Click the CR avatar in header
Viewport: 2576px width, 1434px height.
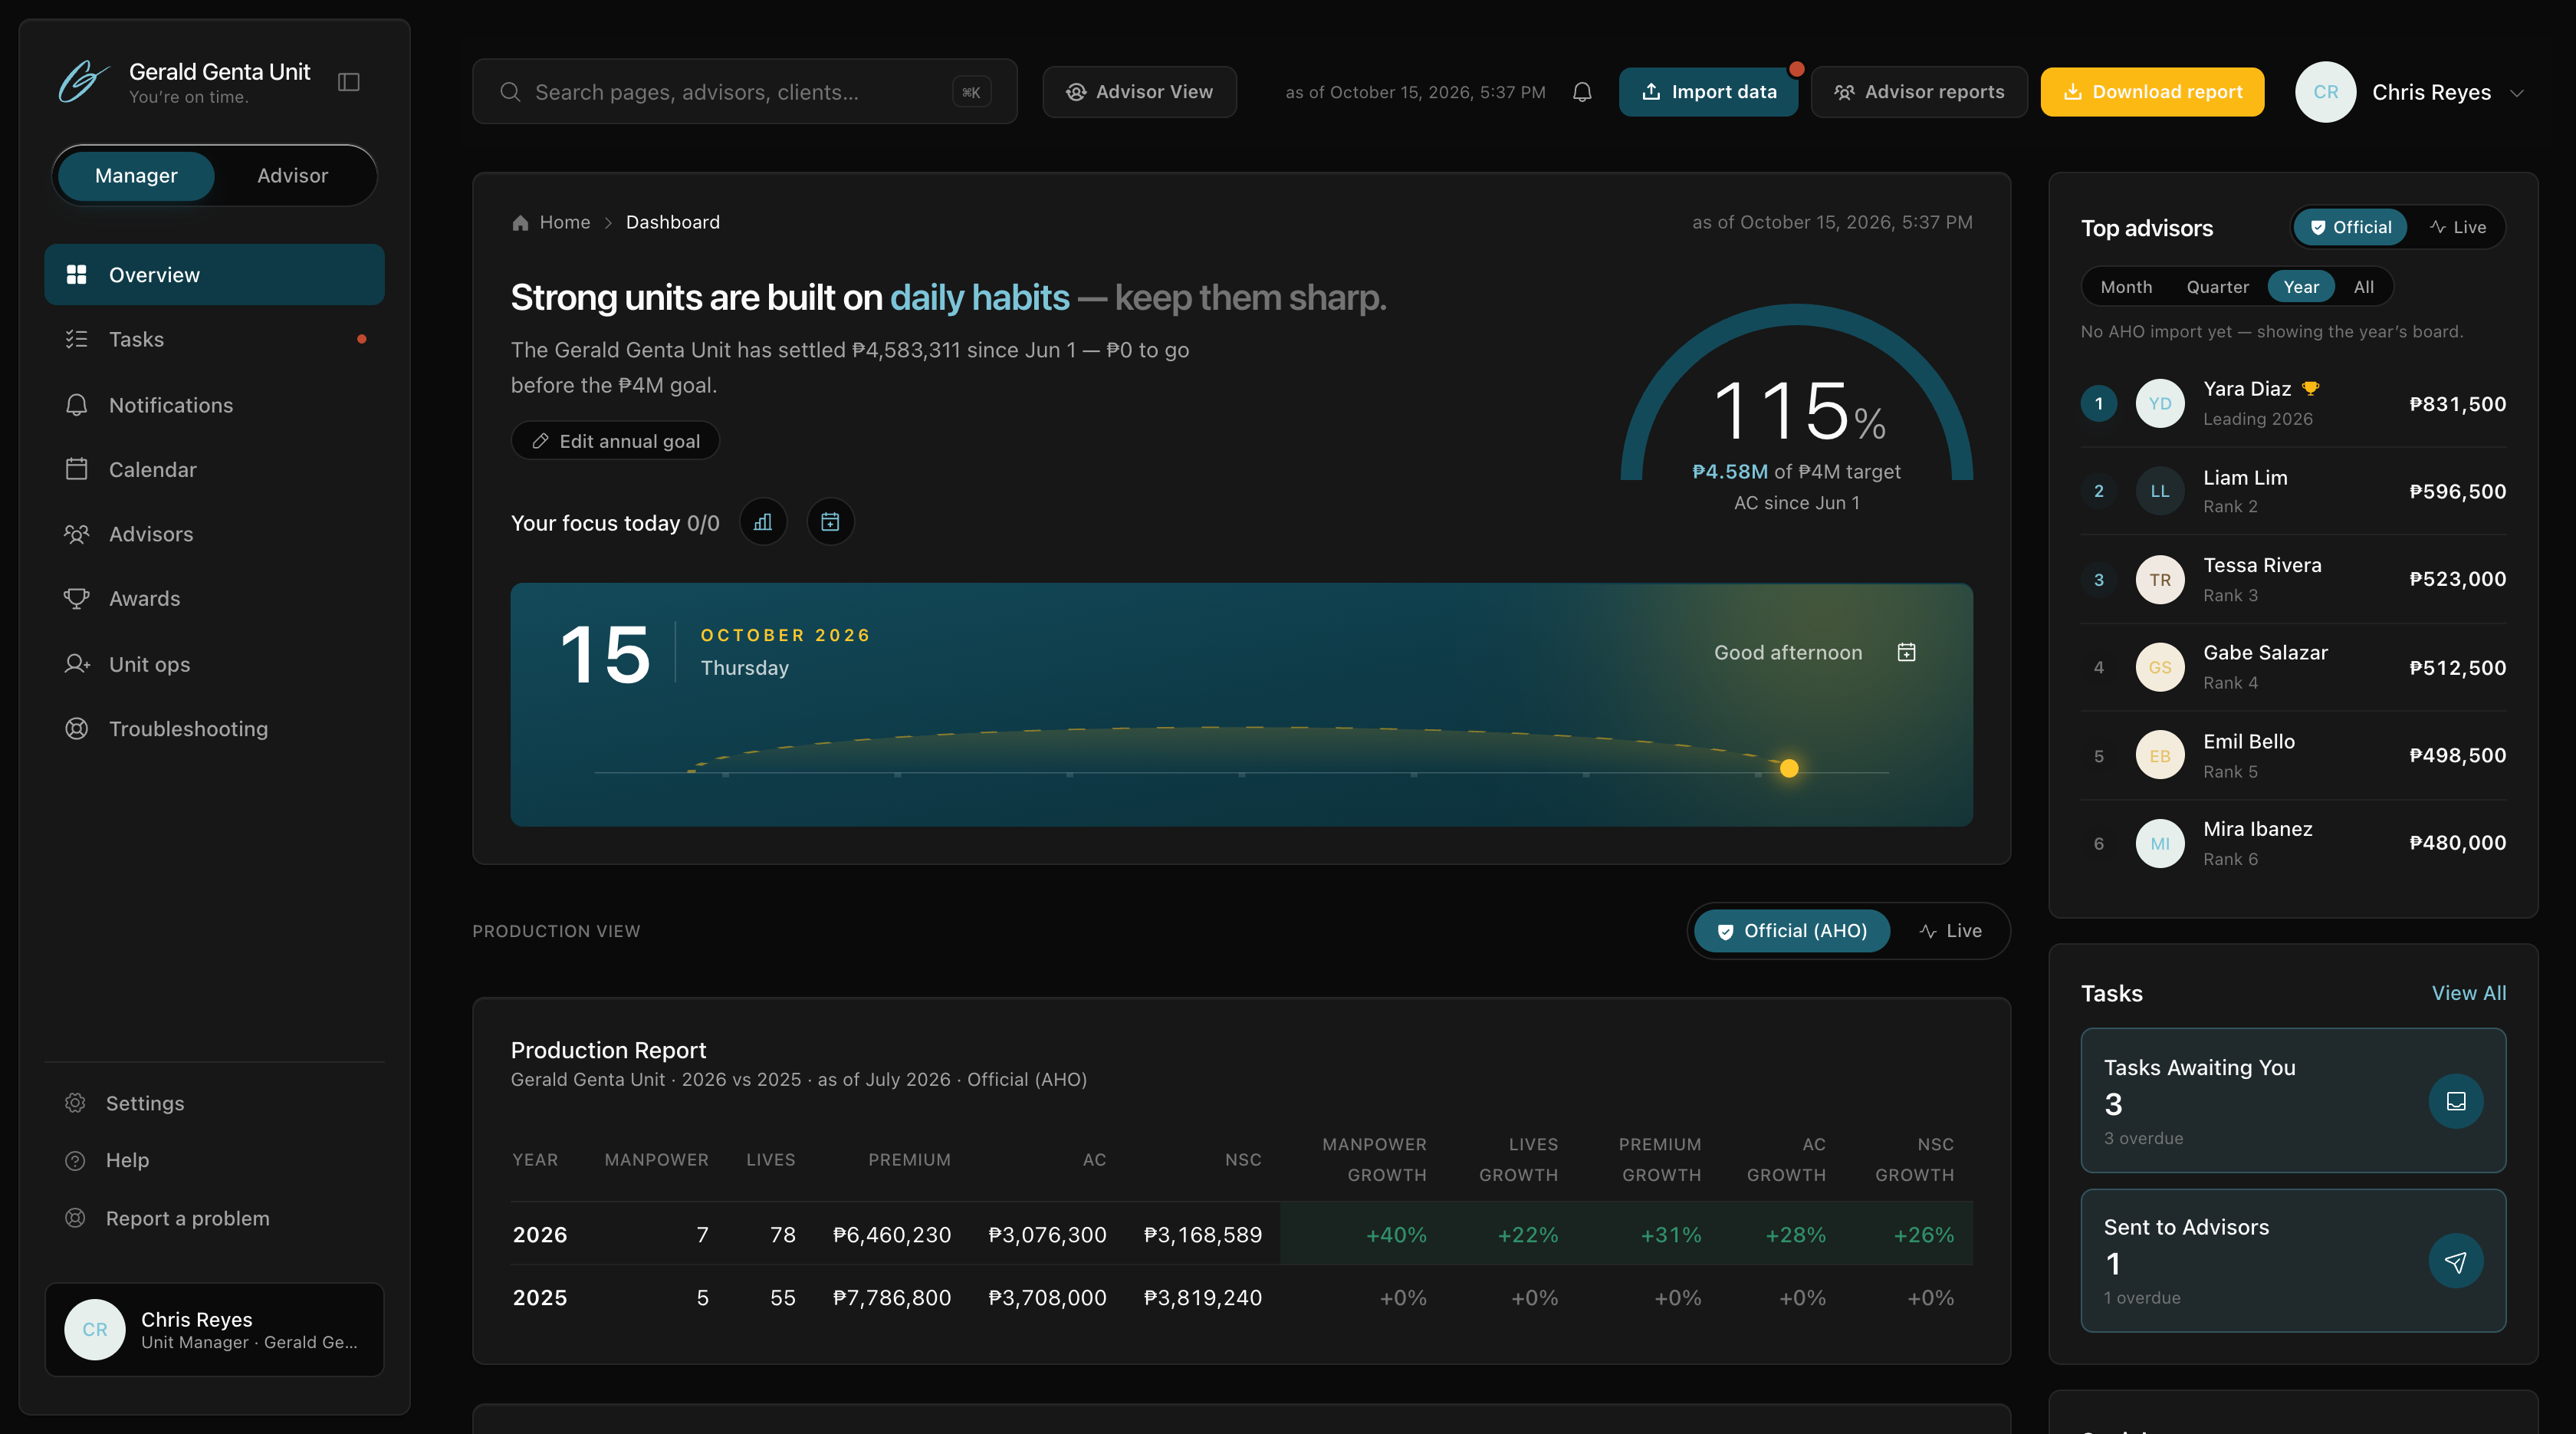[x=2325, y=92]
